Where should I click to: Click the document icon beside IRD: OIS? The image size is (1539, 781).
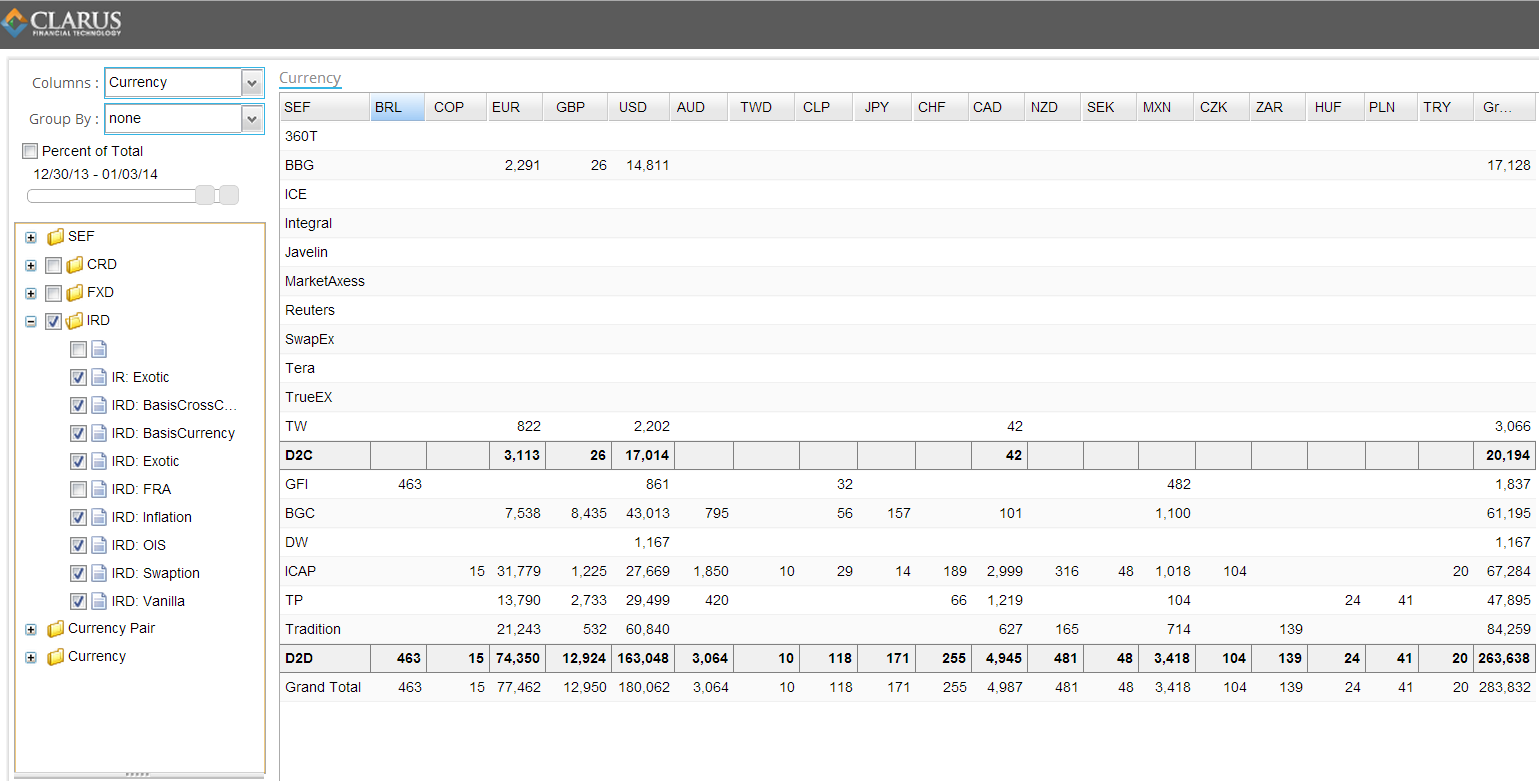pyautogui.click(x=98, y=545)
